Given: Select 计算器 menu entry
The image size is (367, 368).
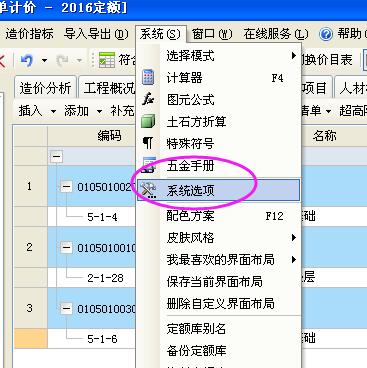Looking at the screenshot, I should coord(219,78).
